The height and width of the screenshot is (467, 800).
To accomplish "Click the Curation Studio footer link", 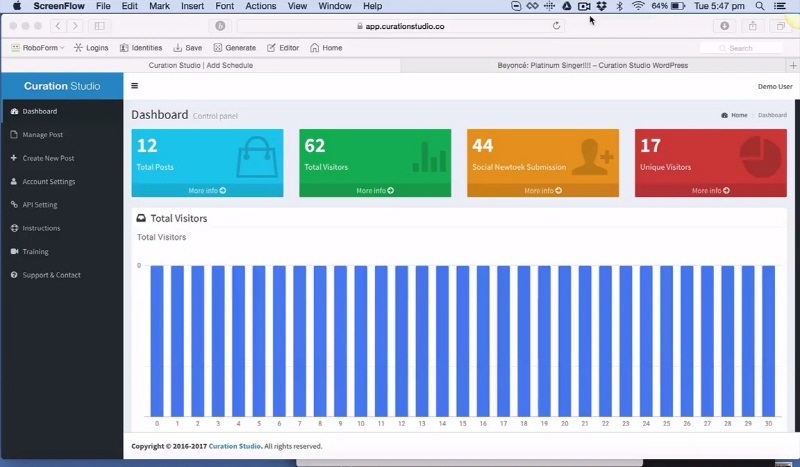I will pos(235,446).
